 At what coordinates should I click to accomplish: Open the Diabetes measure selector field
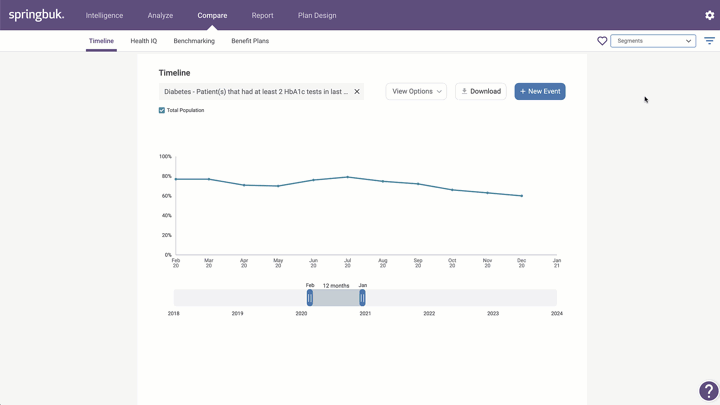click(x=255, y=91)
